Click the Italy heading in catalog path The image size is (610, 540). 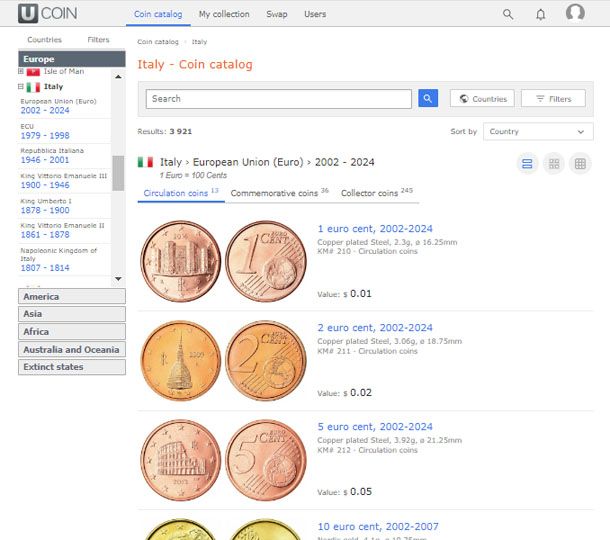pyautogui.click(x=171, y=162)
